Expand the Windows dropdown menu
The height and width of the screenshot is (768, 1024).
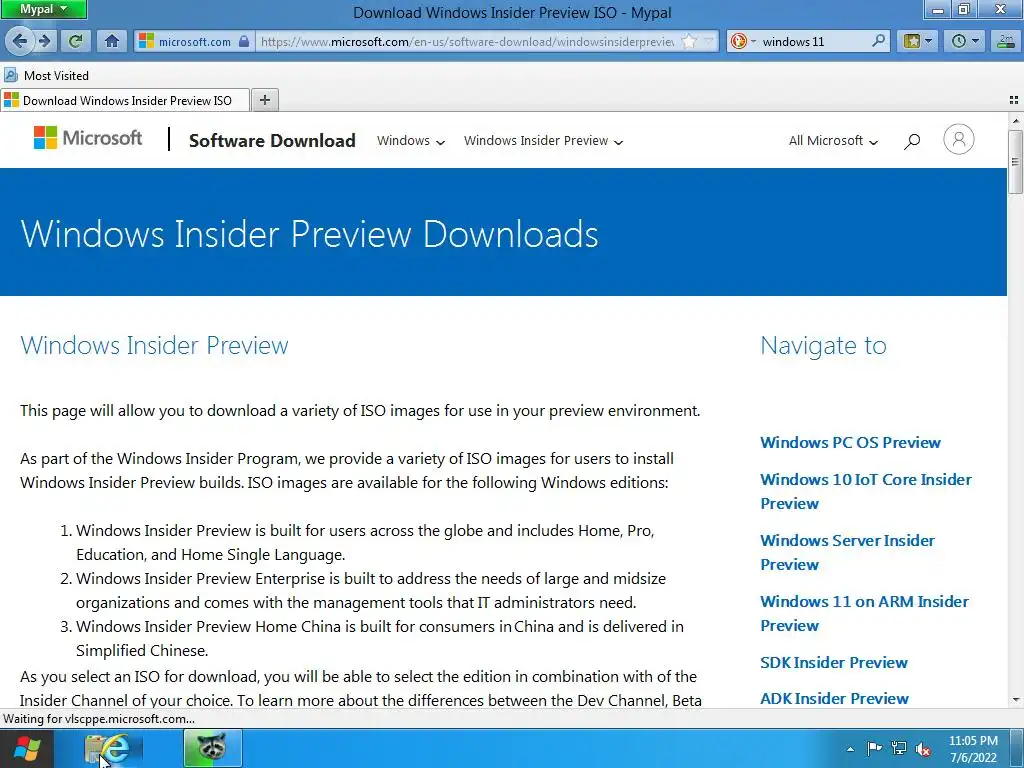coord(411,140)
